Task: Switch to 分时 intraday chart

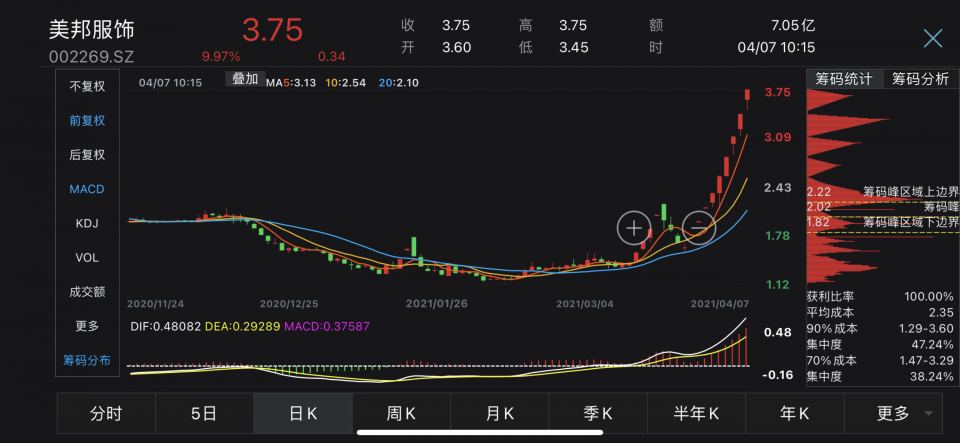Action: pyautogui.click(x=107, y=414)
